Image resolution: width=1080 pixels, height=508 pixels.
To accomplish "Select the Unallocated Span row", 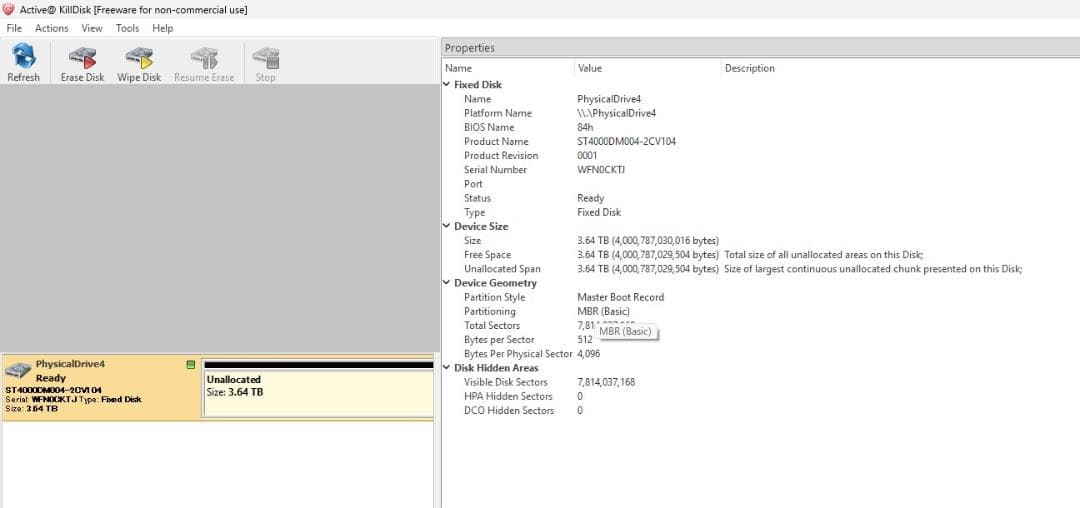I will coord(760,268).
